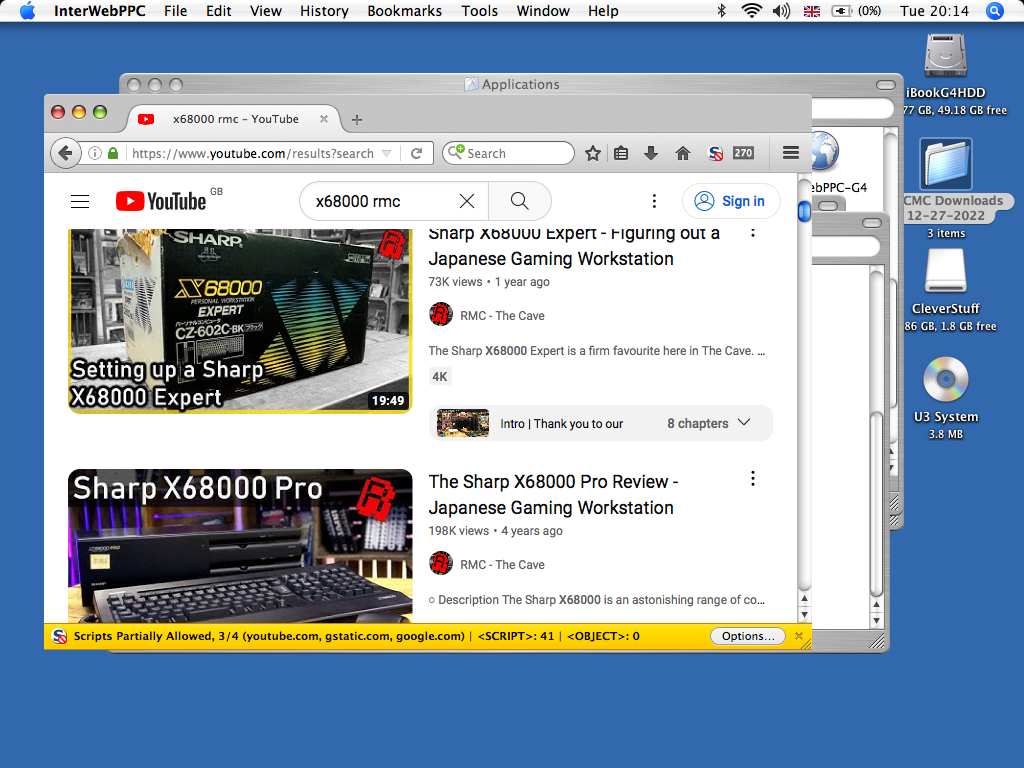The width and height of the screenshot is (1024, 768).
Task: Open the Window menu
Action: pyautogui.click(x=543, y=11)
